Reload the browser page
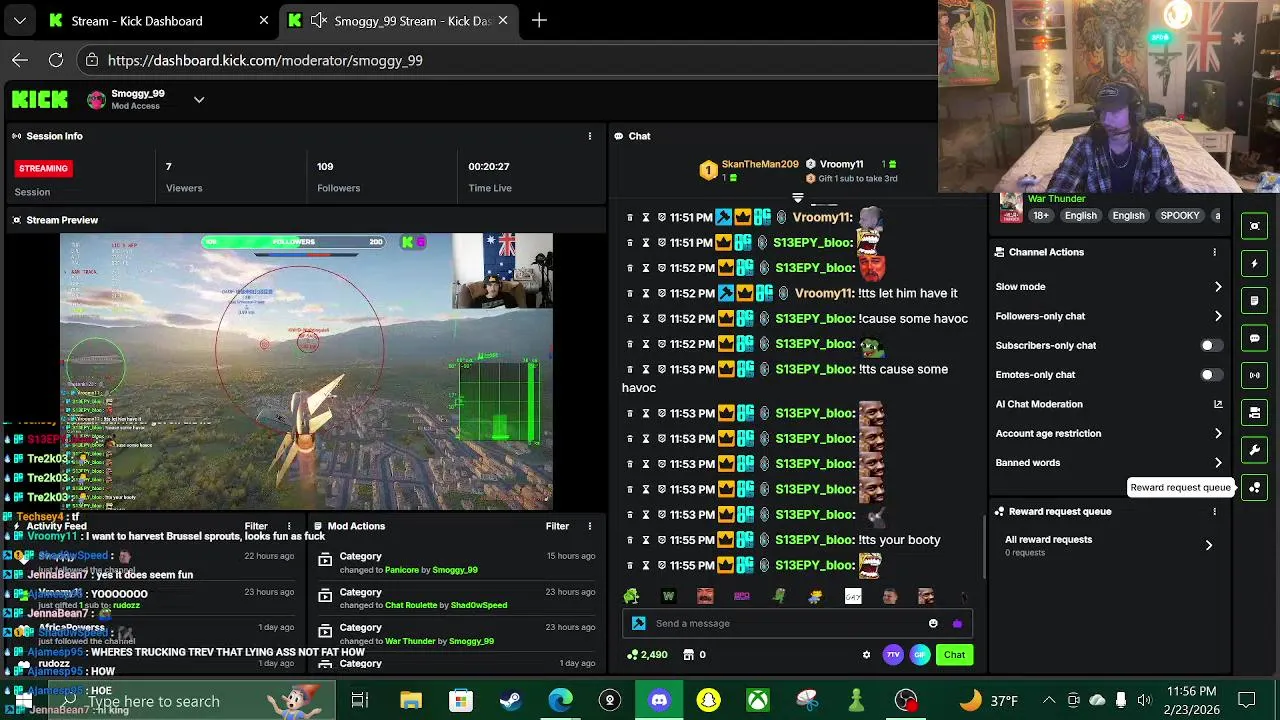Image resolution: width=1280 pixels, height=720 pixels. pyautogui.click(x=56, y=60)
